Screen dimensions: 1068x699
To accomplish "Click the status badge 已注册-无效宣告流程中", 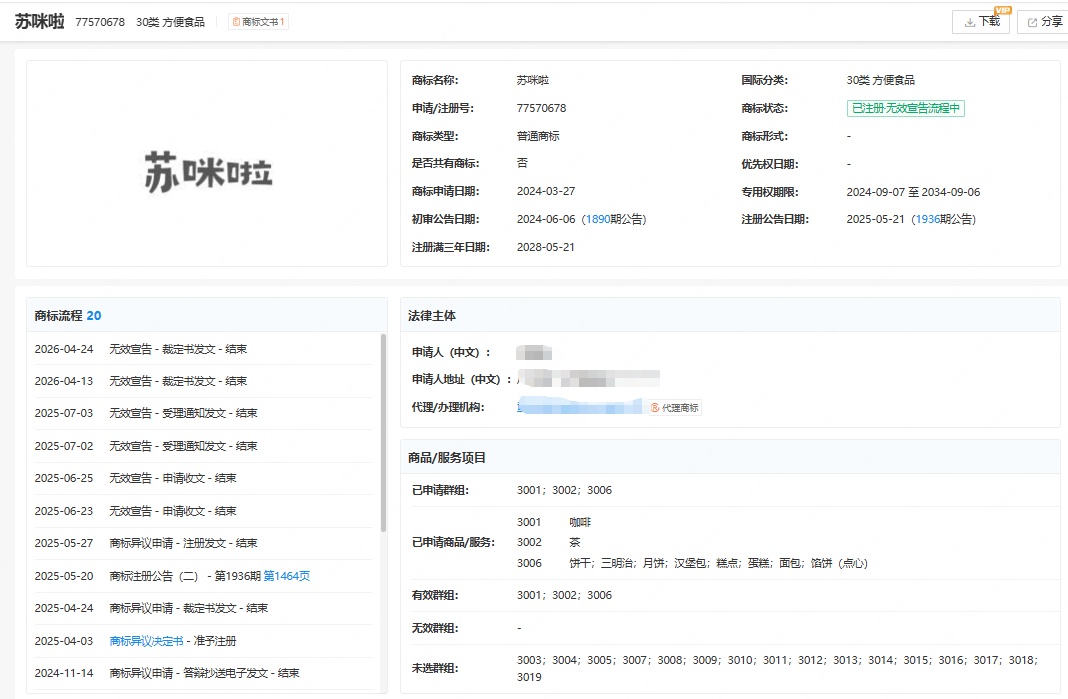I will [x=905, y=108].
